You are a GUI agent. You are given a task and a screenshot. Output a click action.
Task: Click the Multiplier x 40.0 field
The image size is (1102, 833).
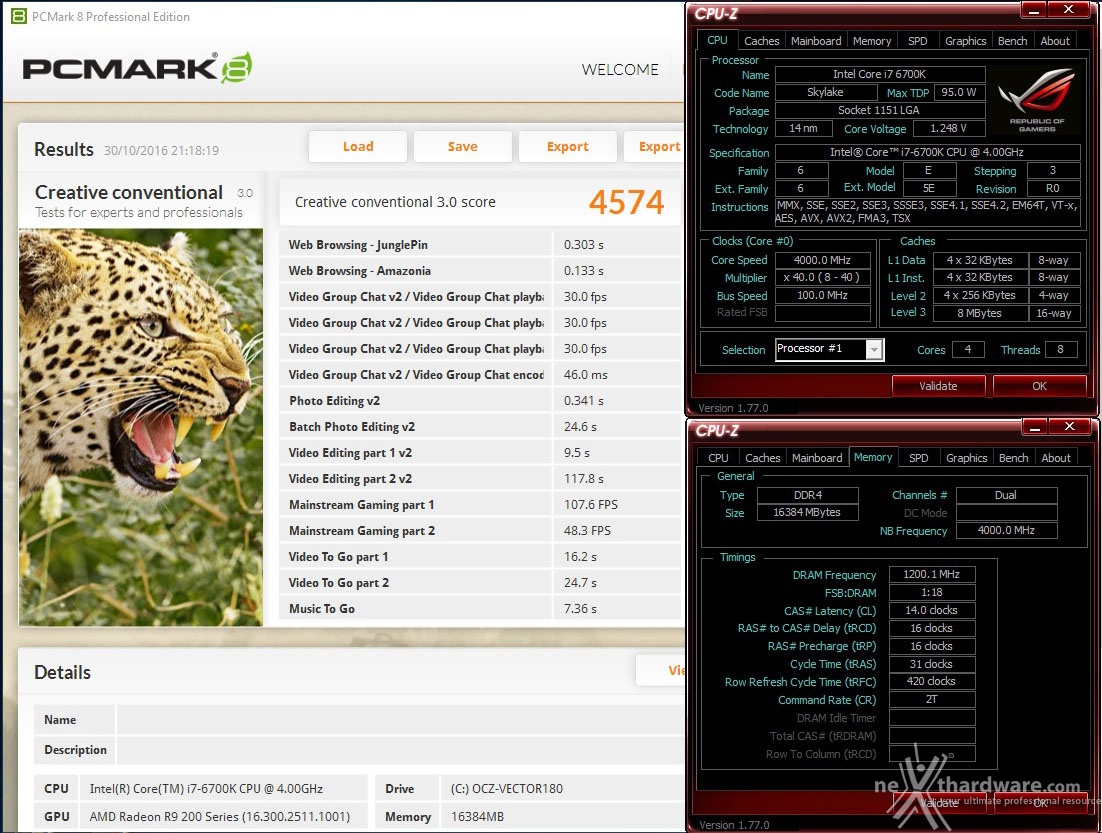[x=822, y=278]
